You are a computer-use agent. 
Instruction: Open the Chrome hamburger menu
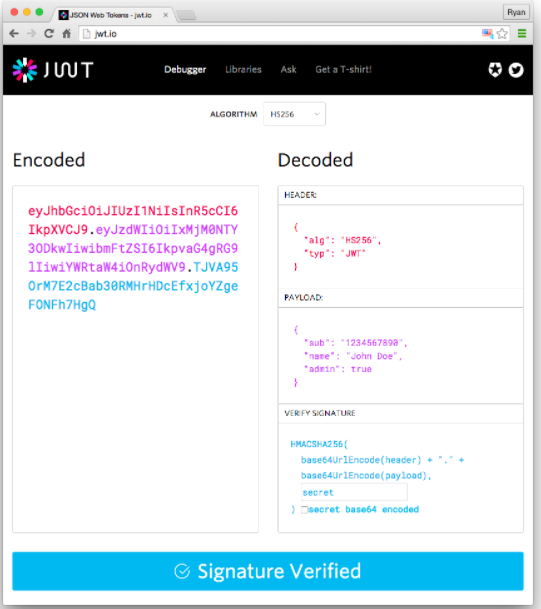pyautogui.click(x=522, y=34)
